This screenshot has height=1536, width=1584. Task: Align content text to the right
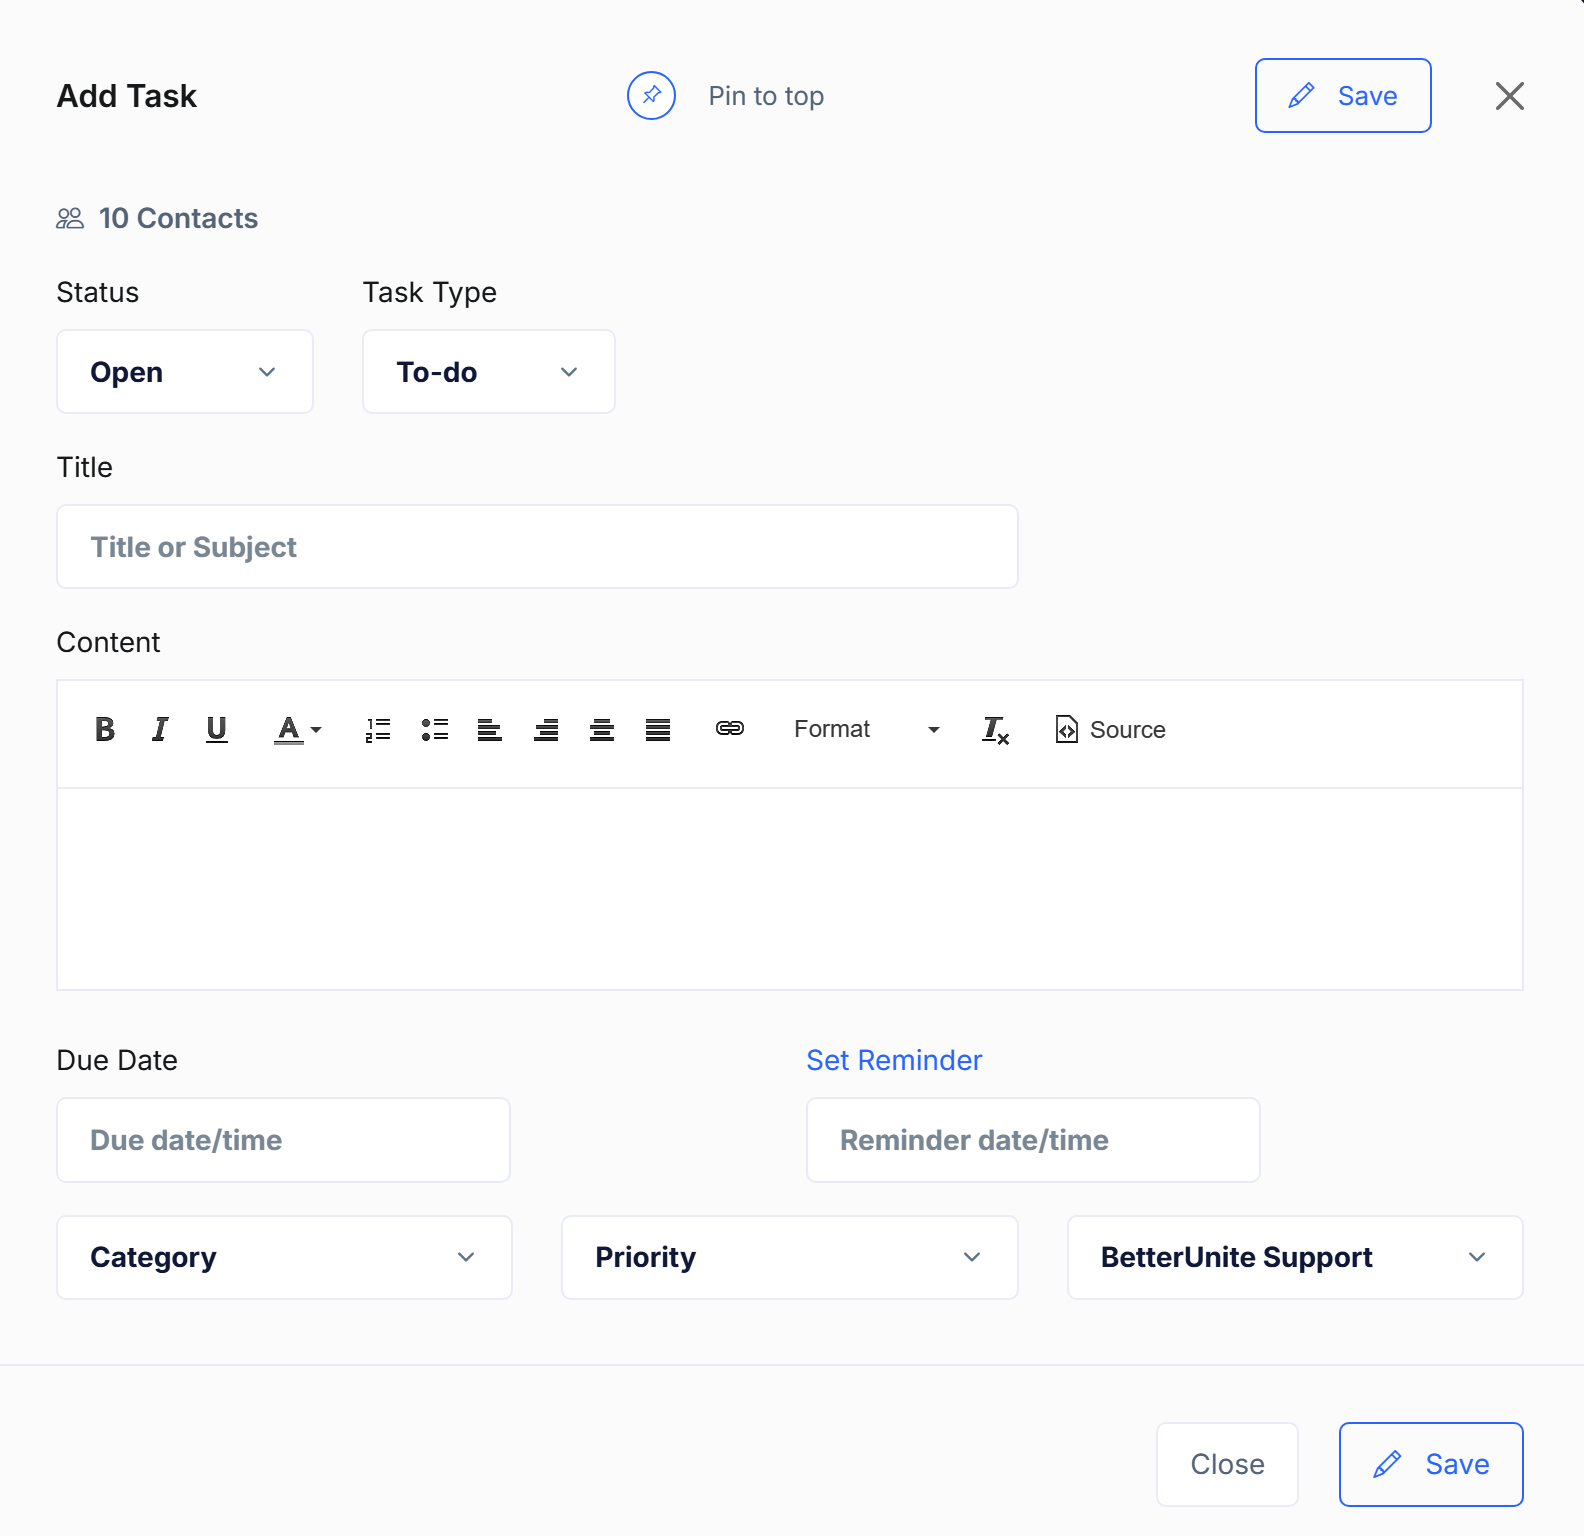click(x=546, y=730)
